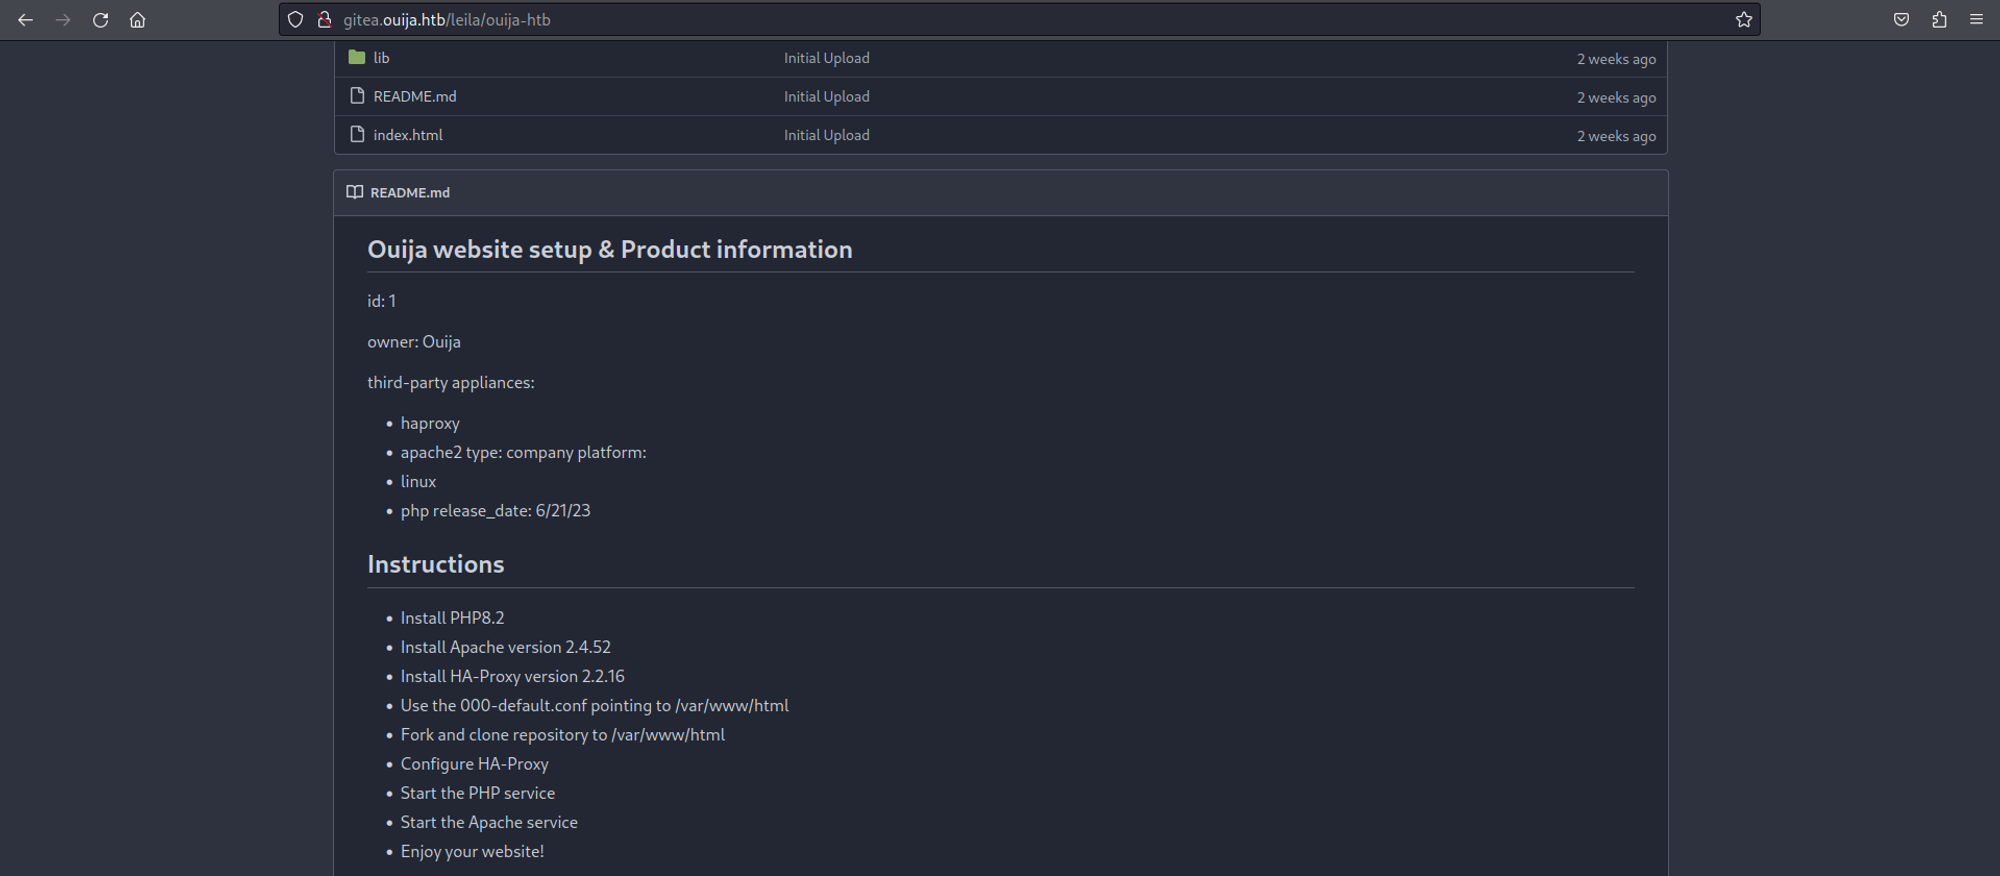The image size is (2000, 876).
Task: Open insecure connection padlock info
Action: (324, 20)
